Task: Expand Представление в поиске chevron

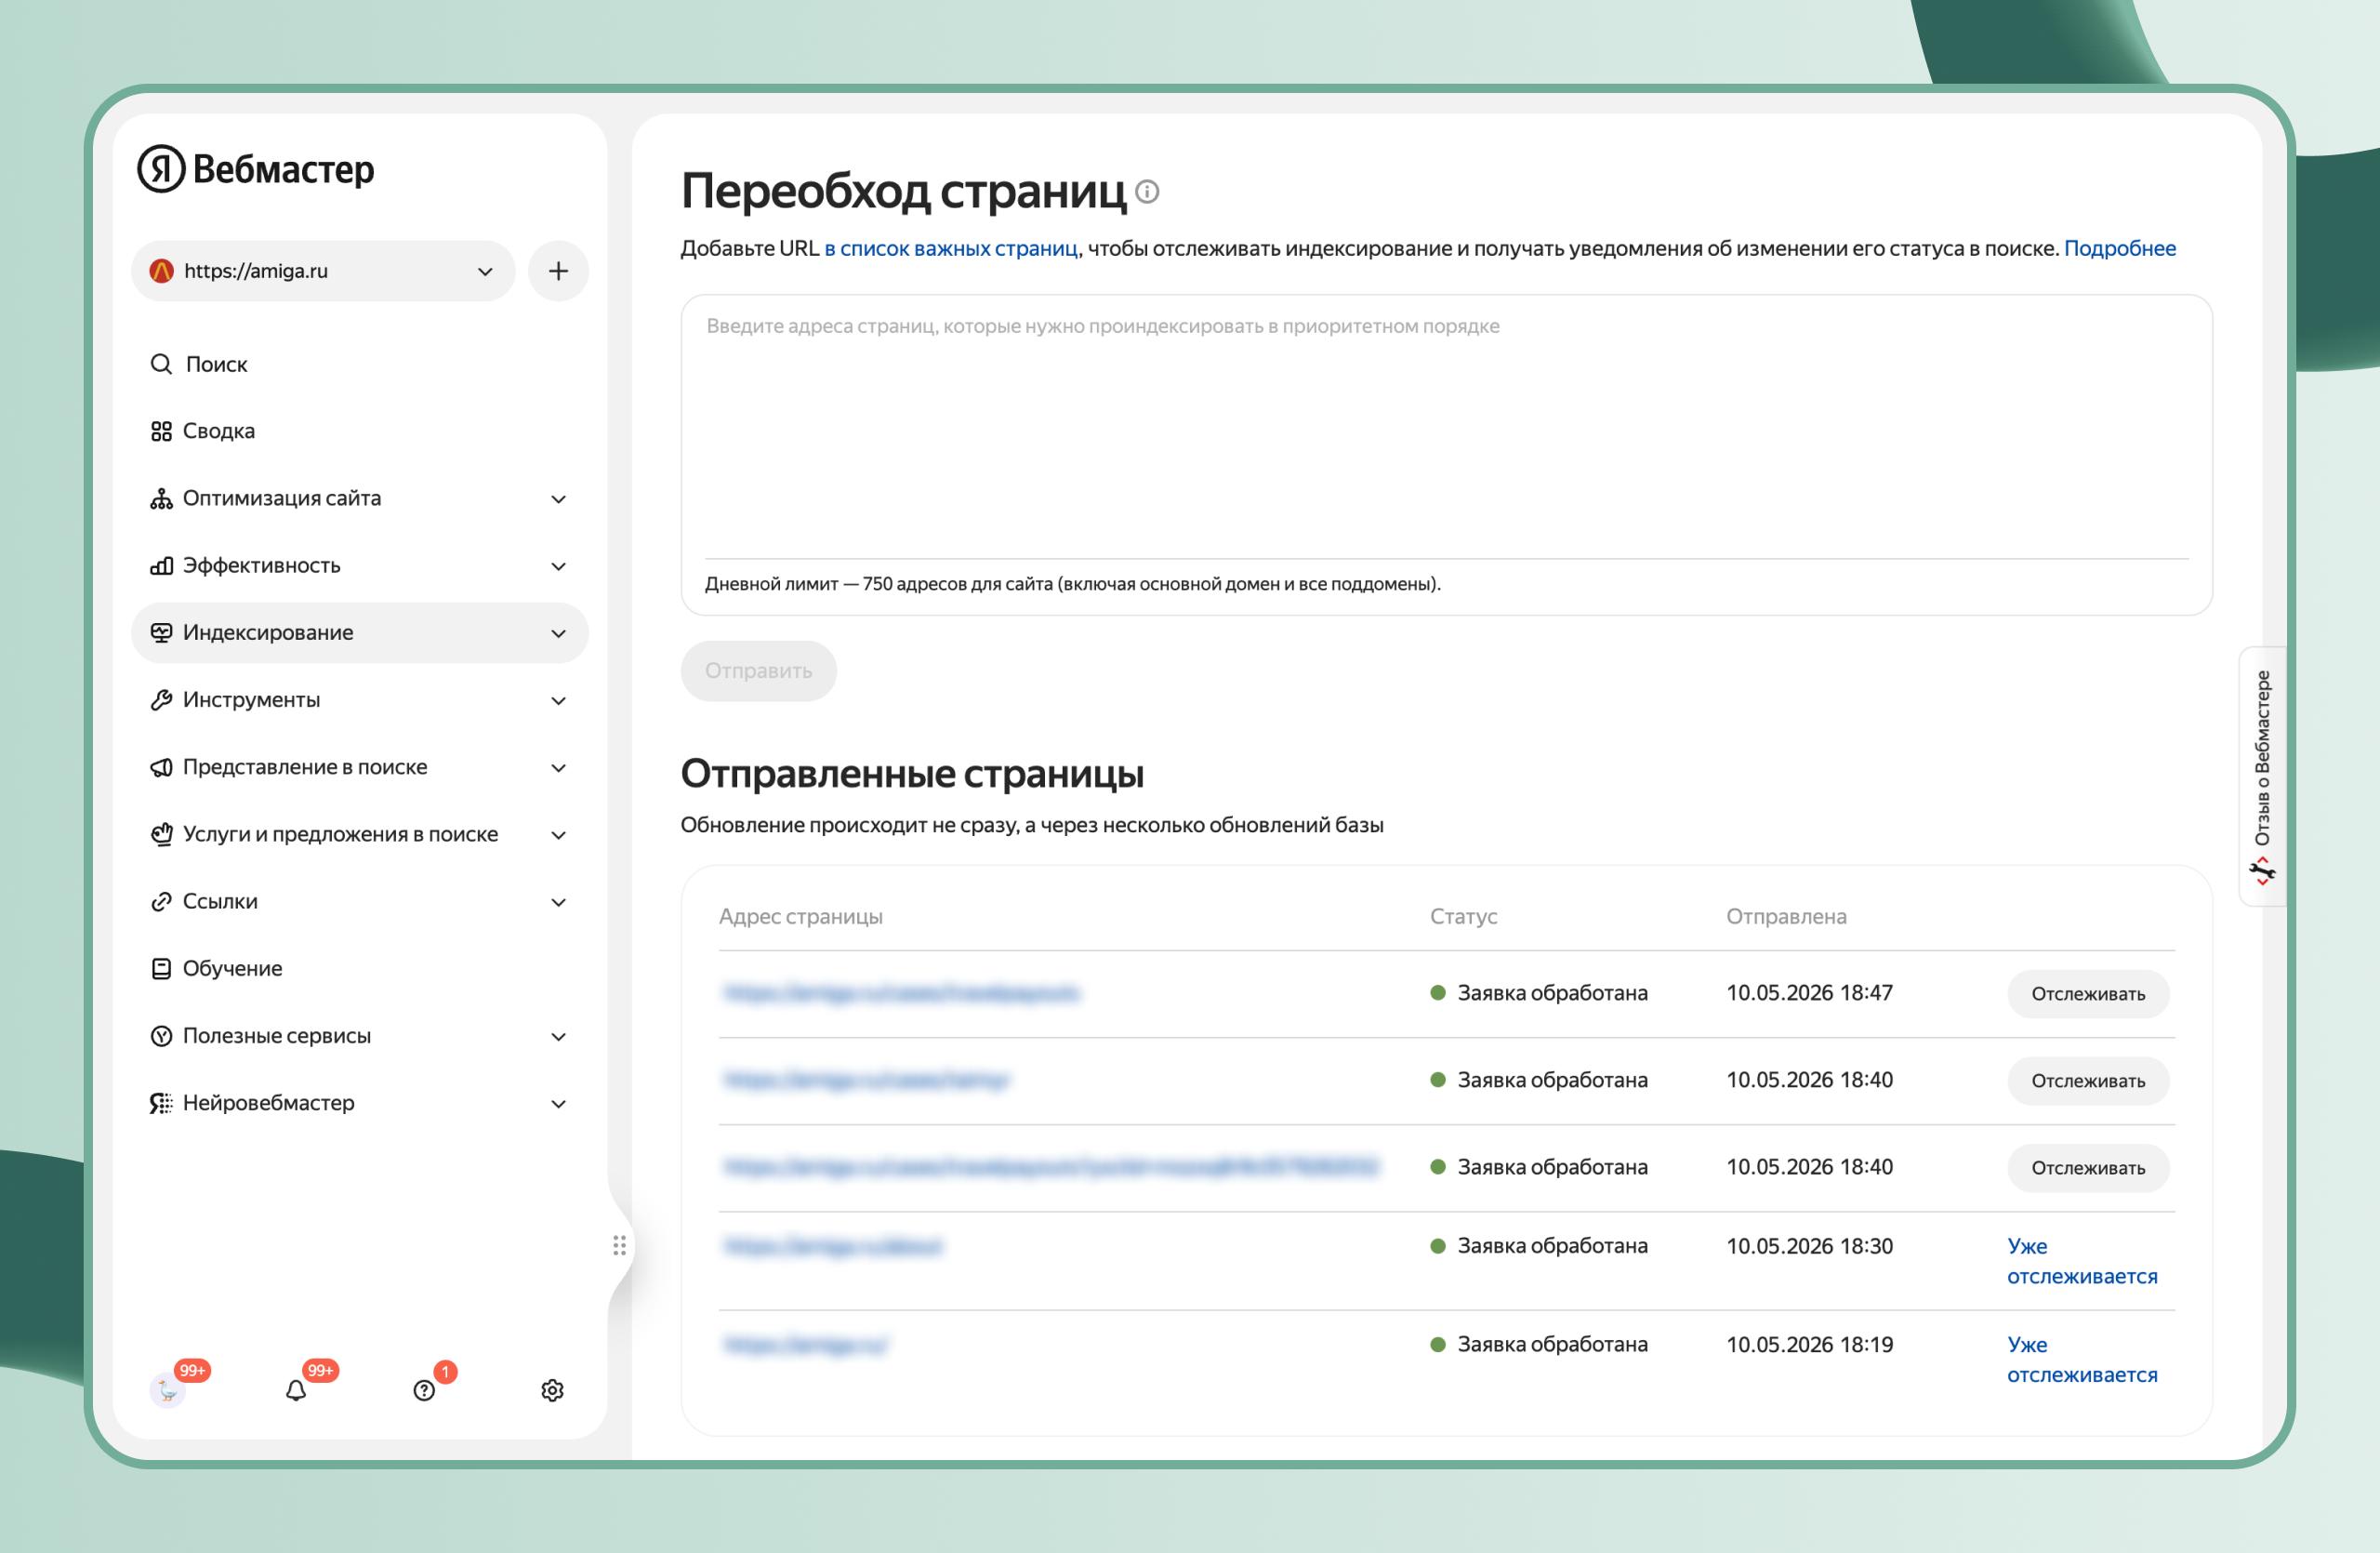Action: point(559,768)
